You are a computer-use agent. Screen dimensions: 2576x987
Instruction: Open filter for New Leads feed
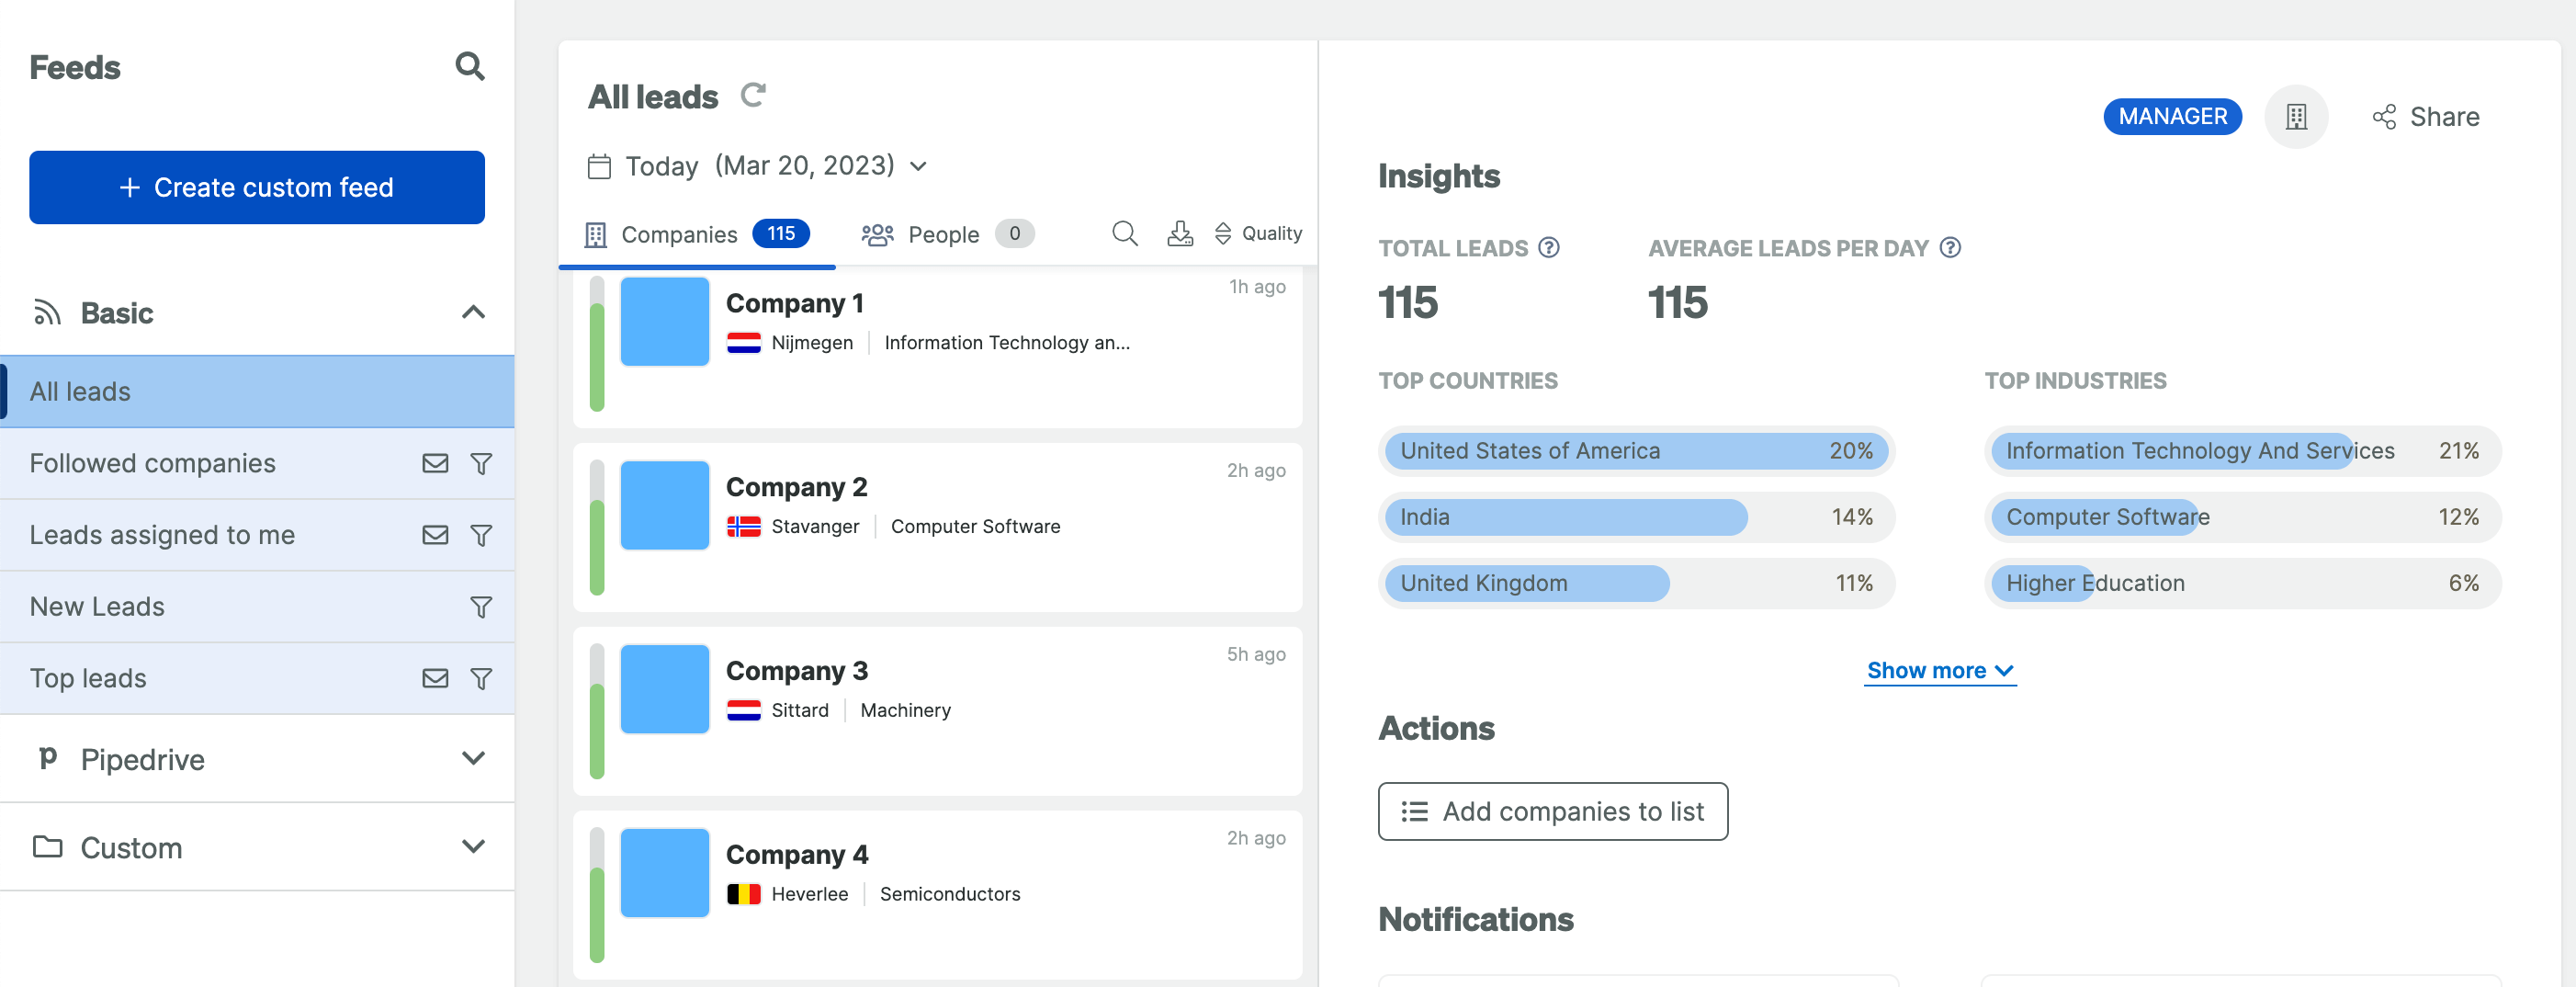pyautogui.click(x=481, y=607)
